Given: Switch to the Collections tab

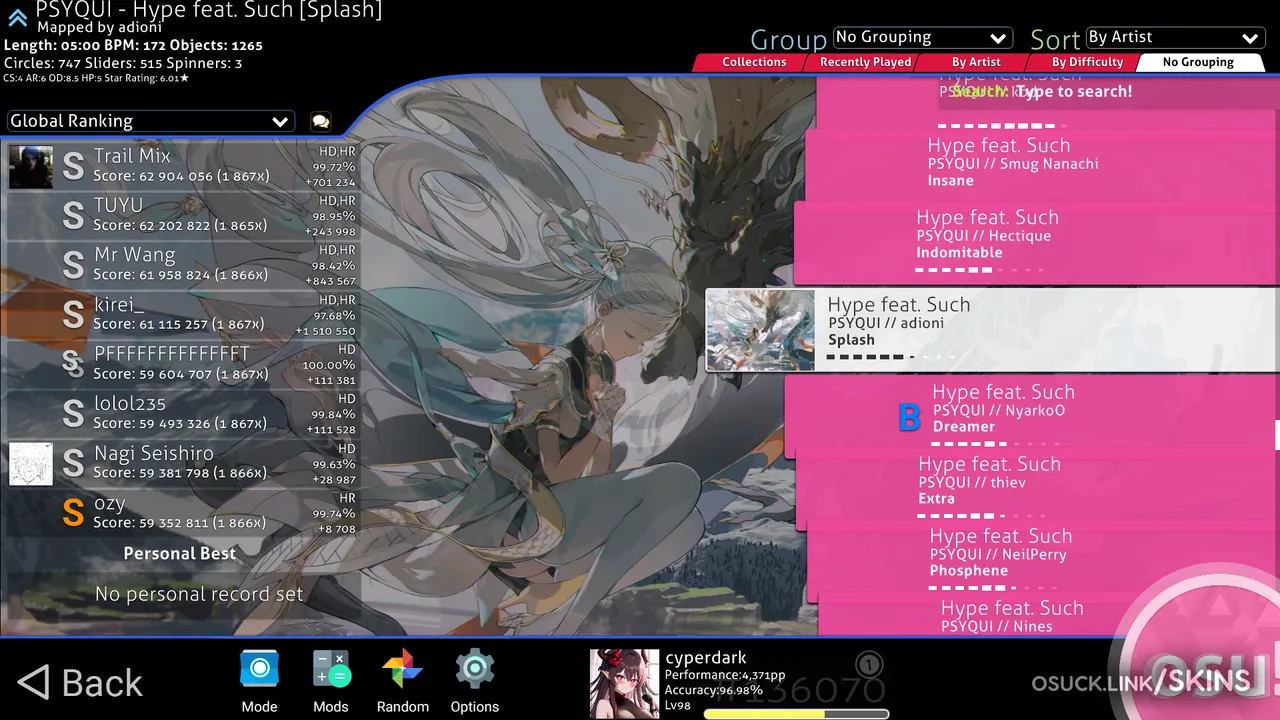Looking at the screenshot, I should pos(754,62).
